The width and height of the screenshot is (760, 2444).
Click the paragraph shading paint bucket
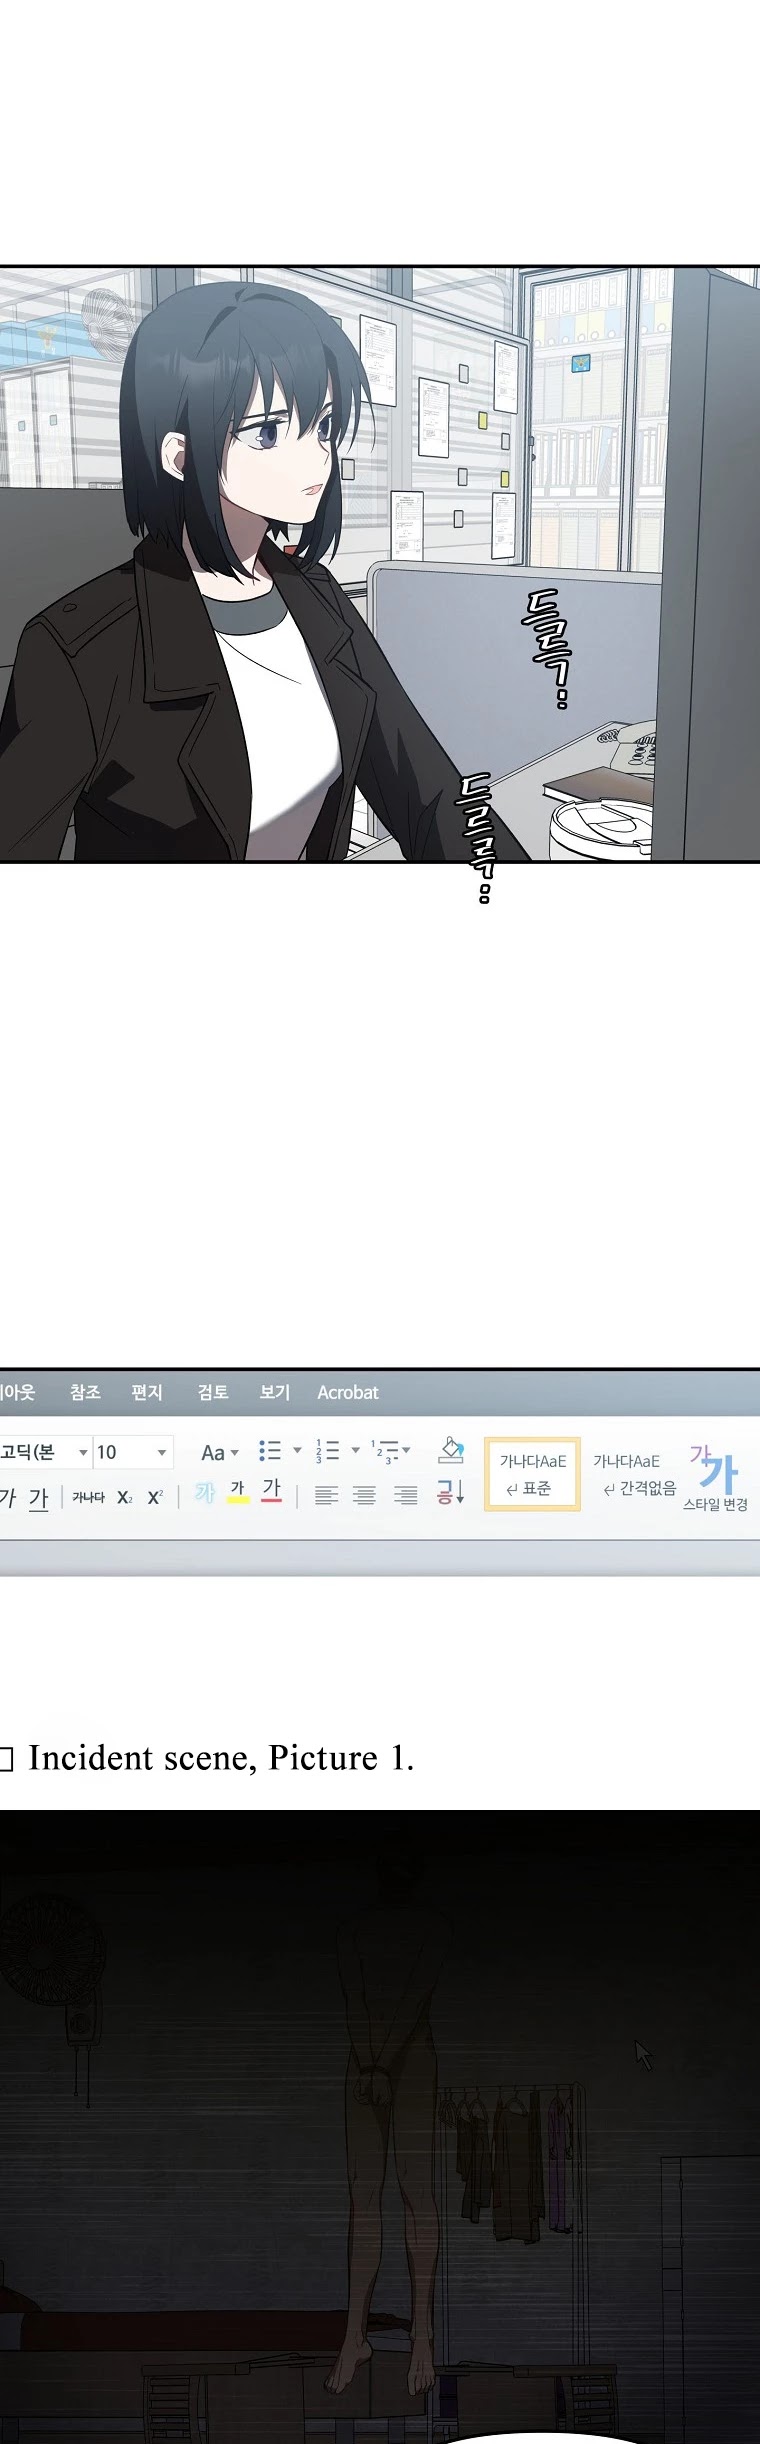tap(451, 1450)
